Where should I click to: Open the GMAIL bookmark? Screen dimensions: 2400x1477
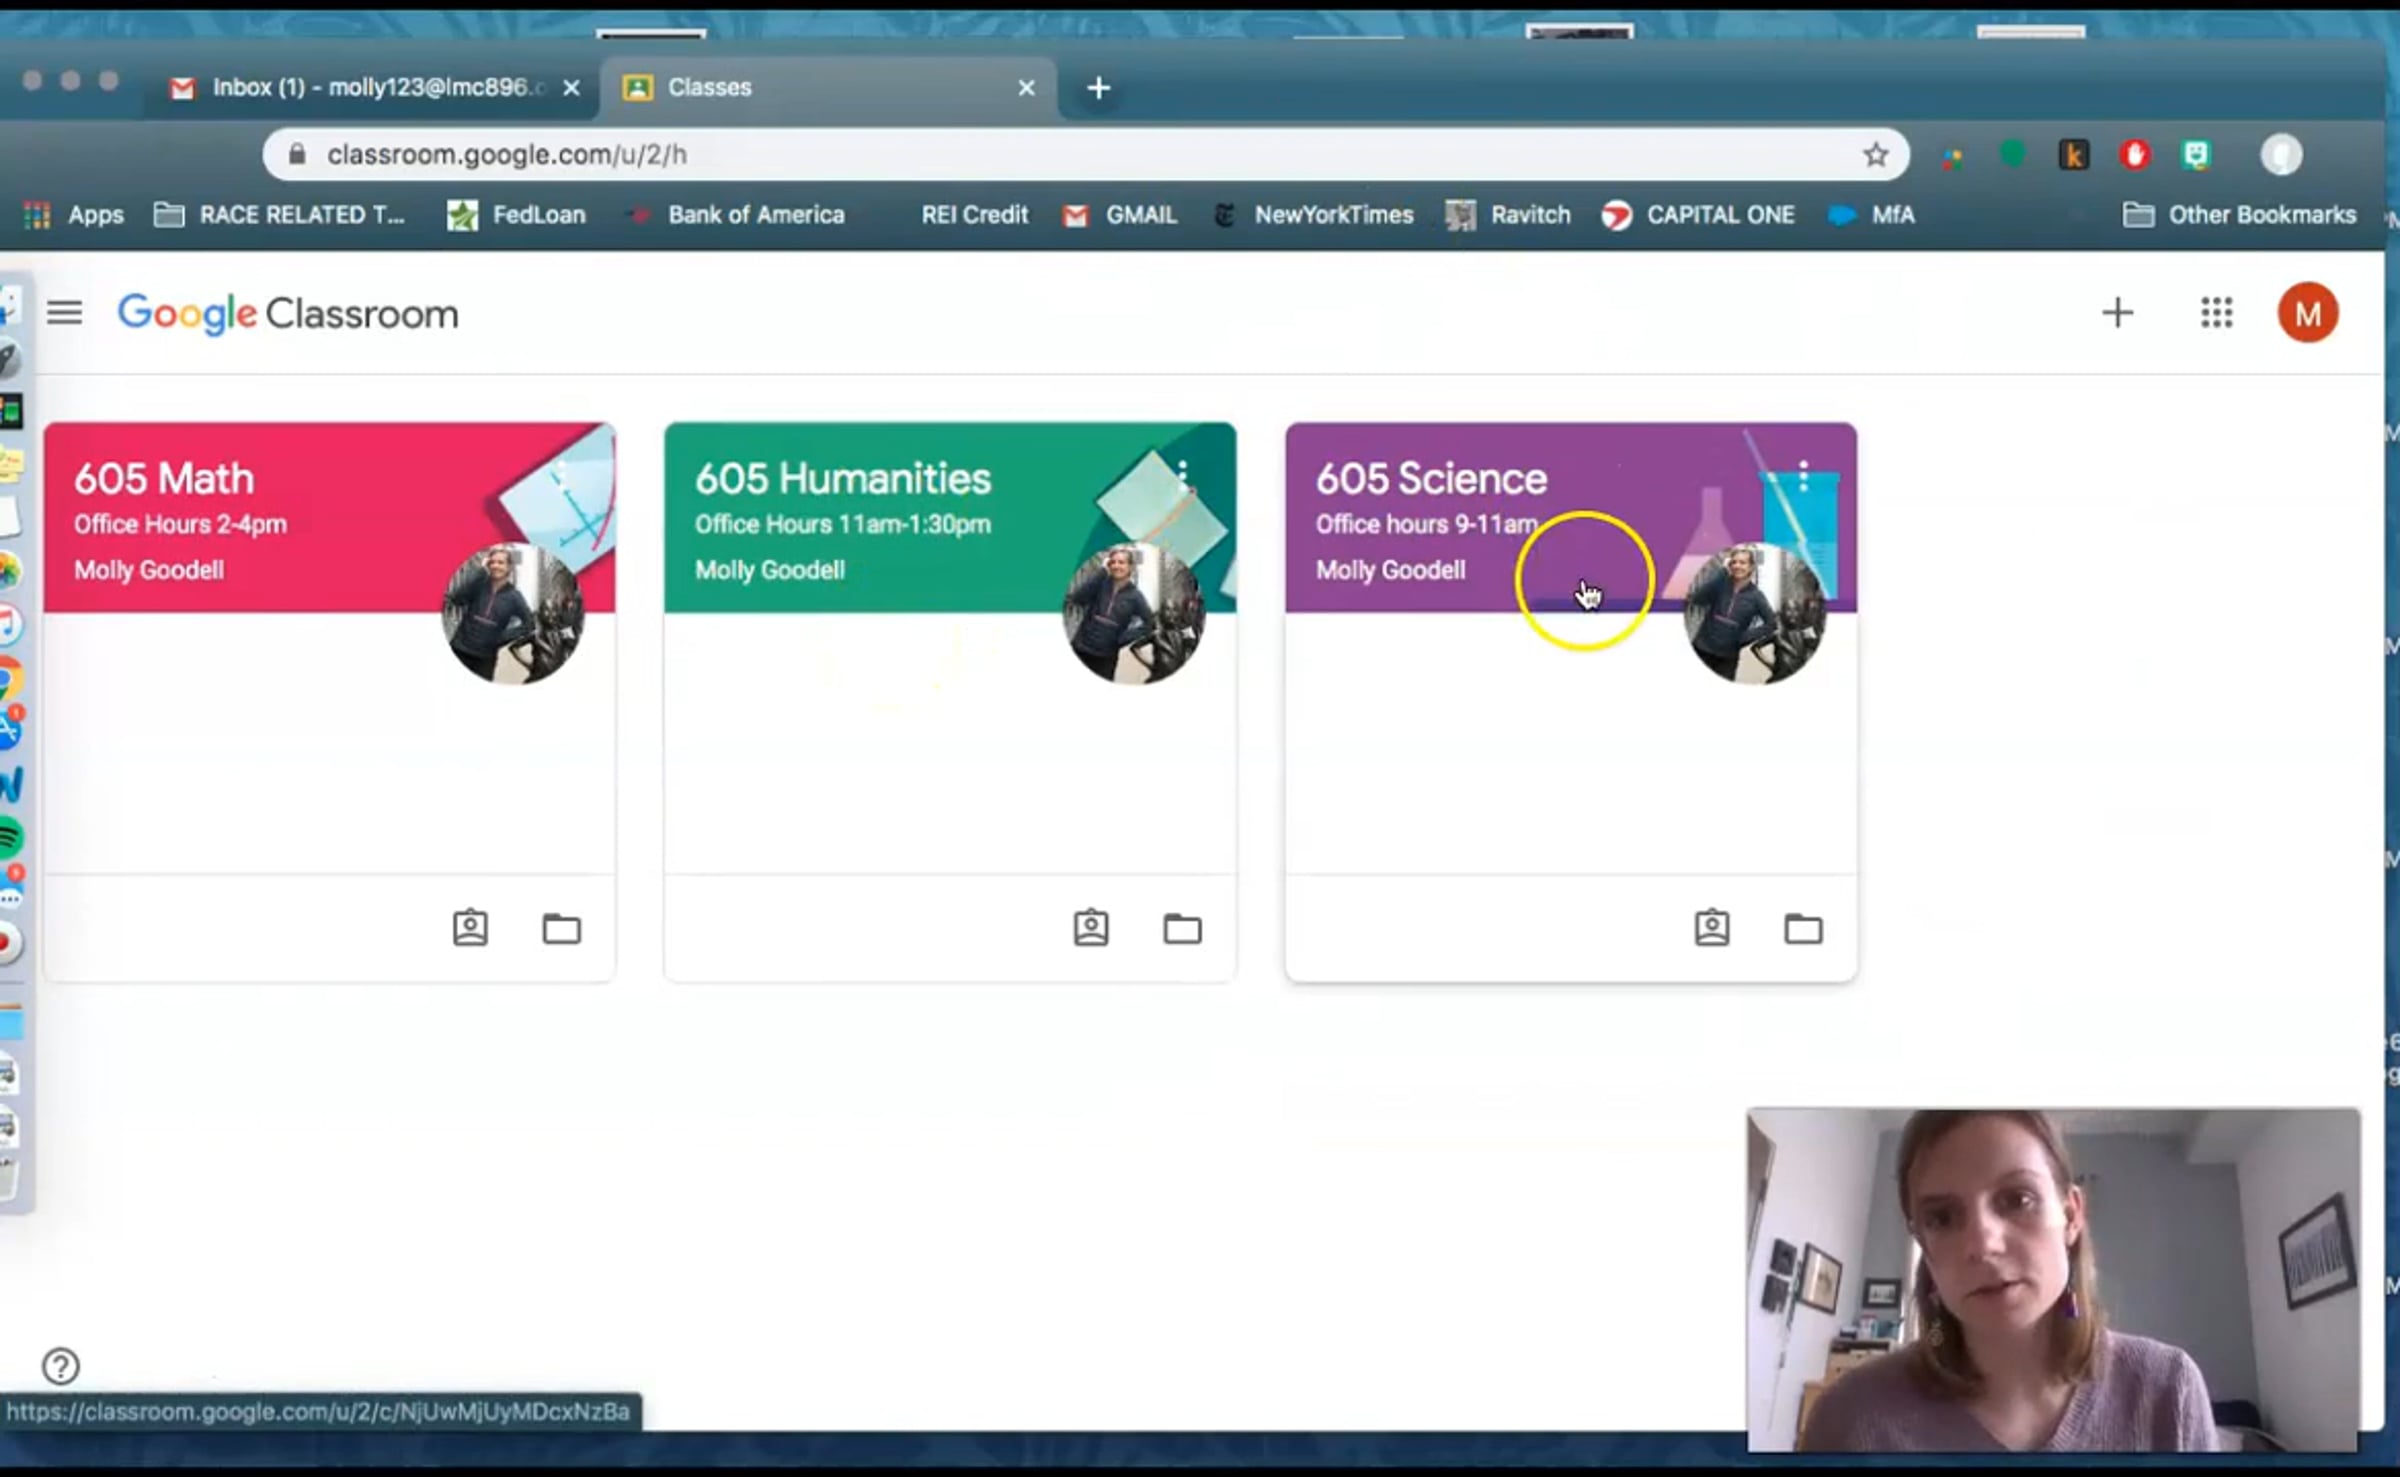point(1120,215)
